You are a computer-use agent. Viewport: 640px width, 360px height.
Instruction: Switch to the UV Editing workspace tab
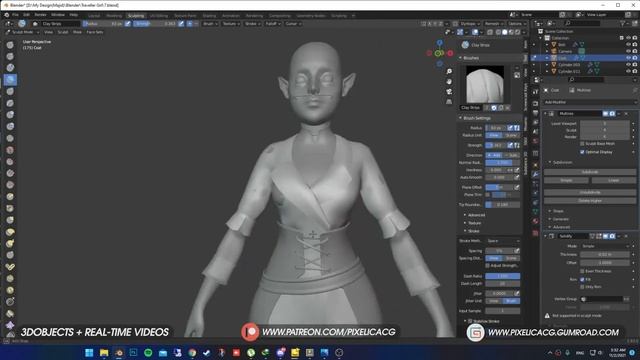[x=159, y=16]
